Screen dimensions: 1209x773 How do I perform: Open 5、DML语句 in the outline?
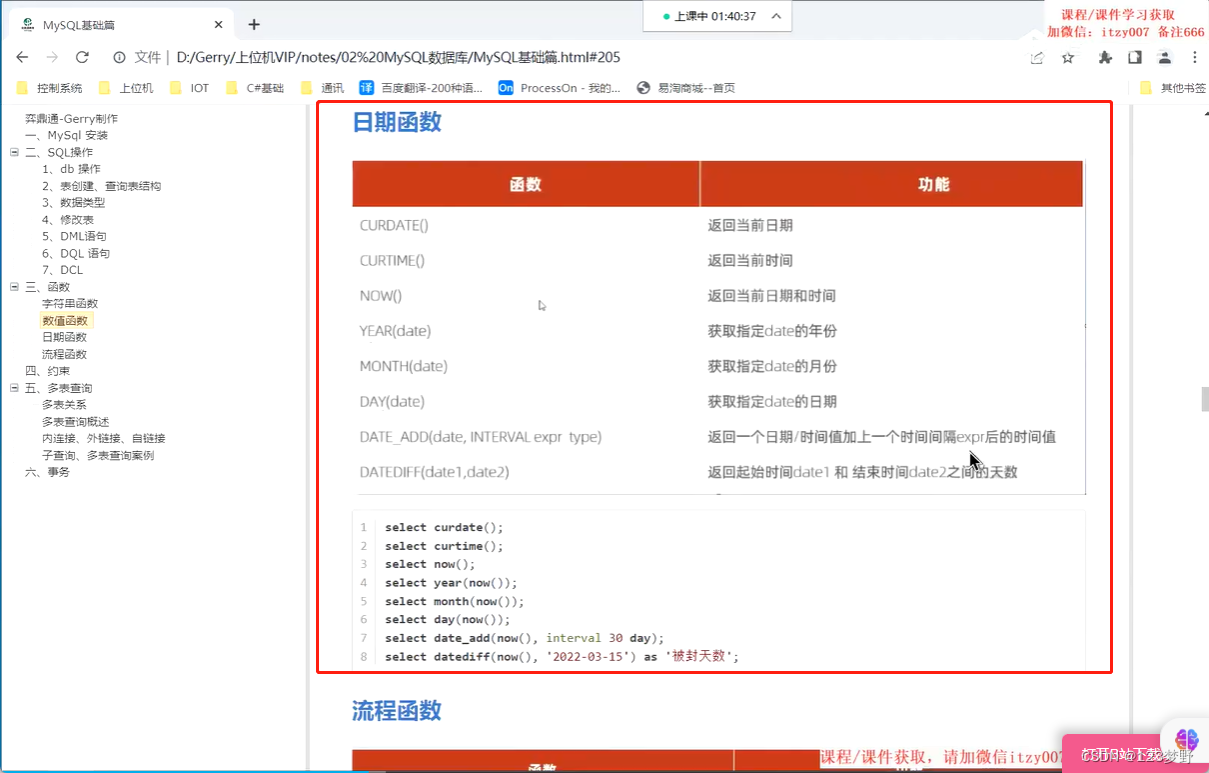point(74,237)
